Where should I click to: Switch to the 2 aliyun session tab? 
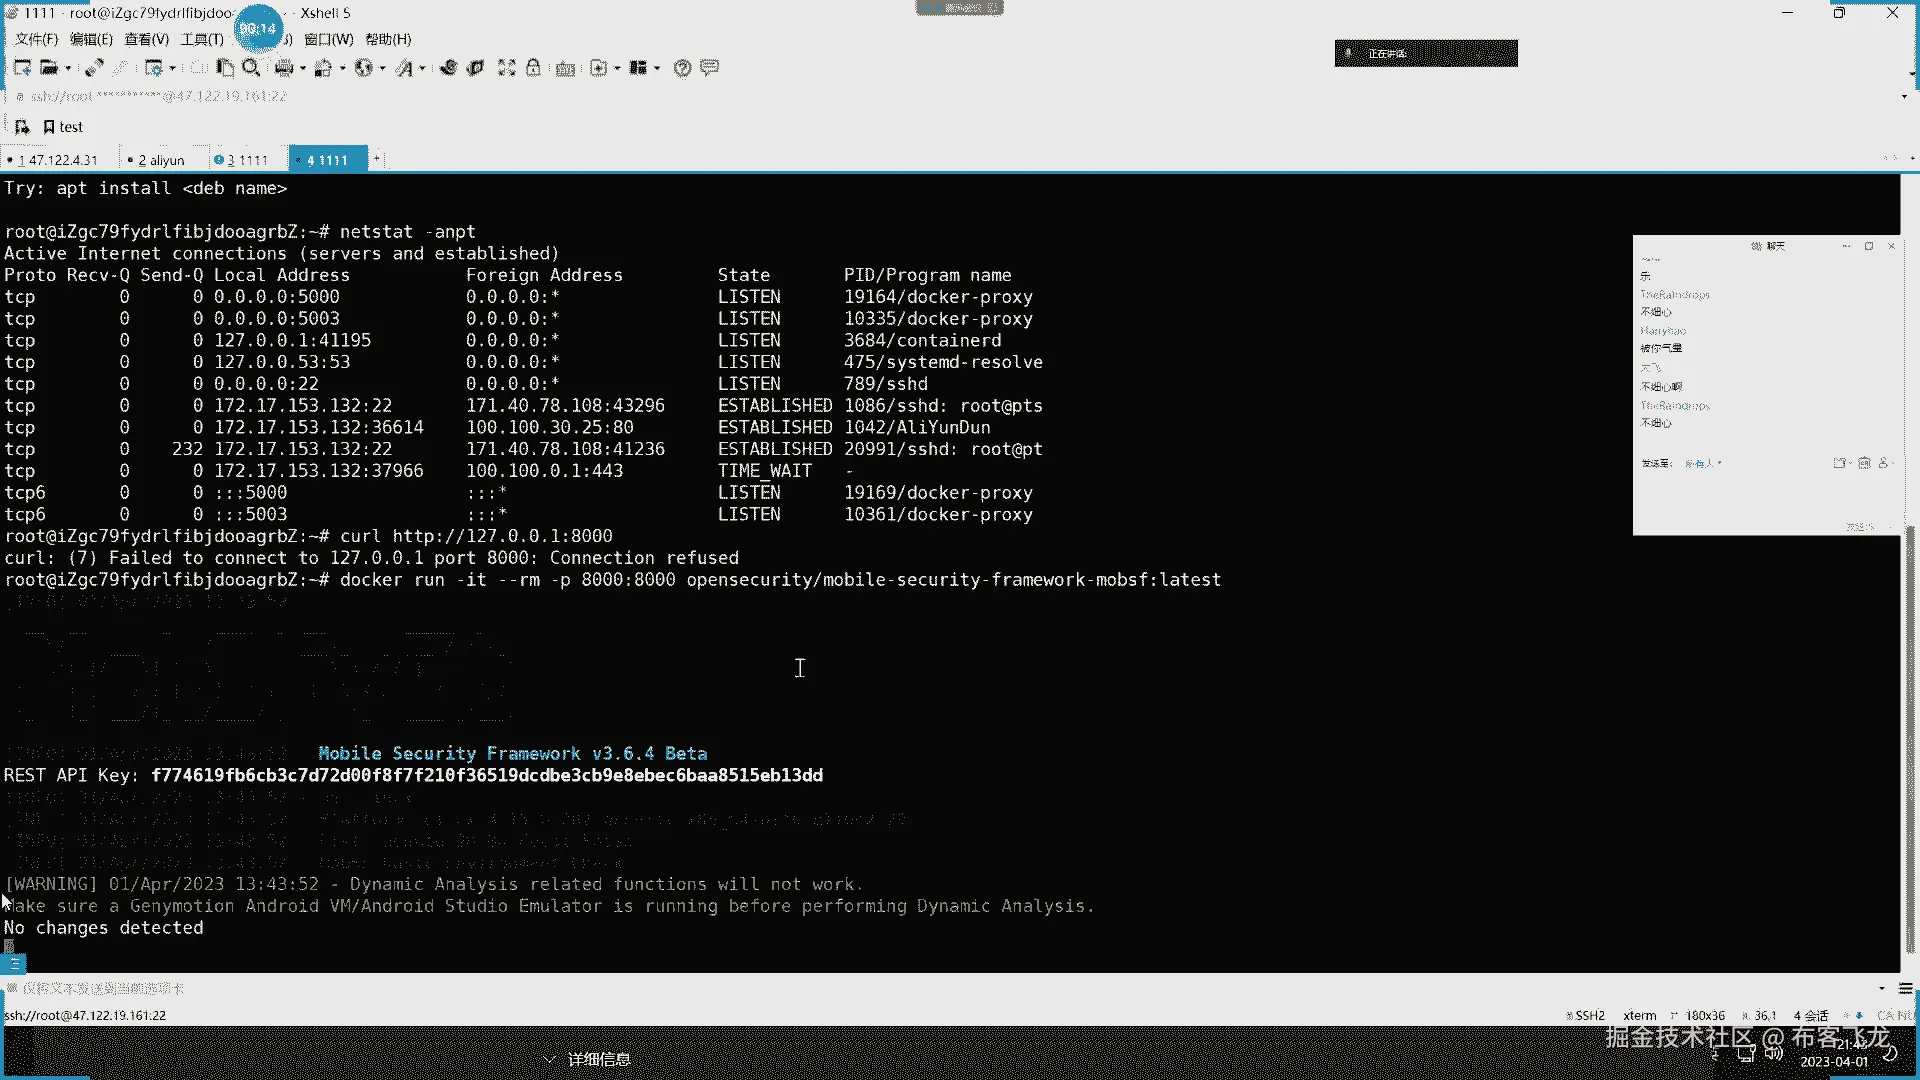point(161,160)
